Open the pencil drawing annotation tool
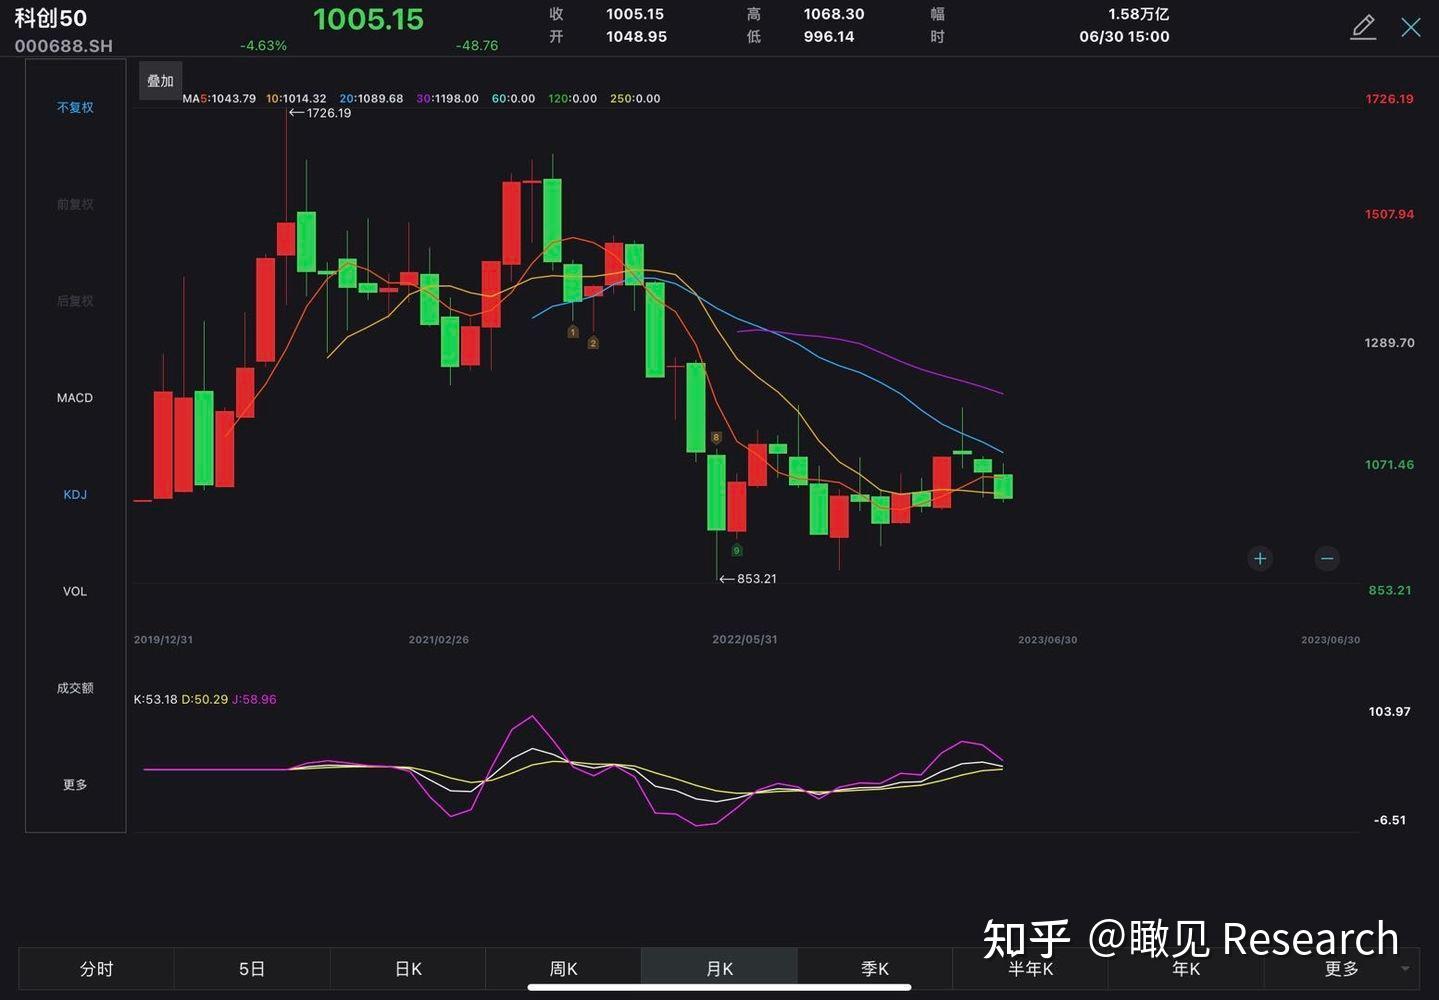Image resolution: width=1439 pixels, height=1000 pixels. [x=1362, y=28]
